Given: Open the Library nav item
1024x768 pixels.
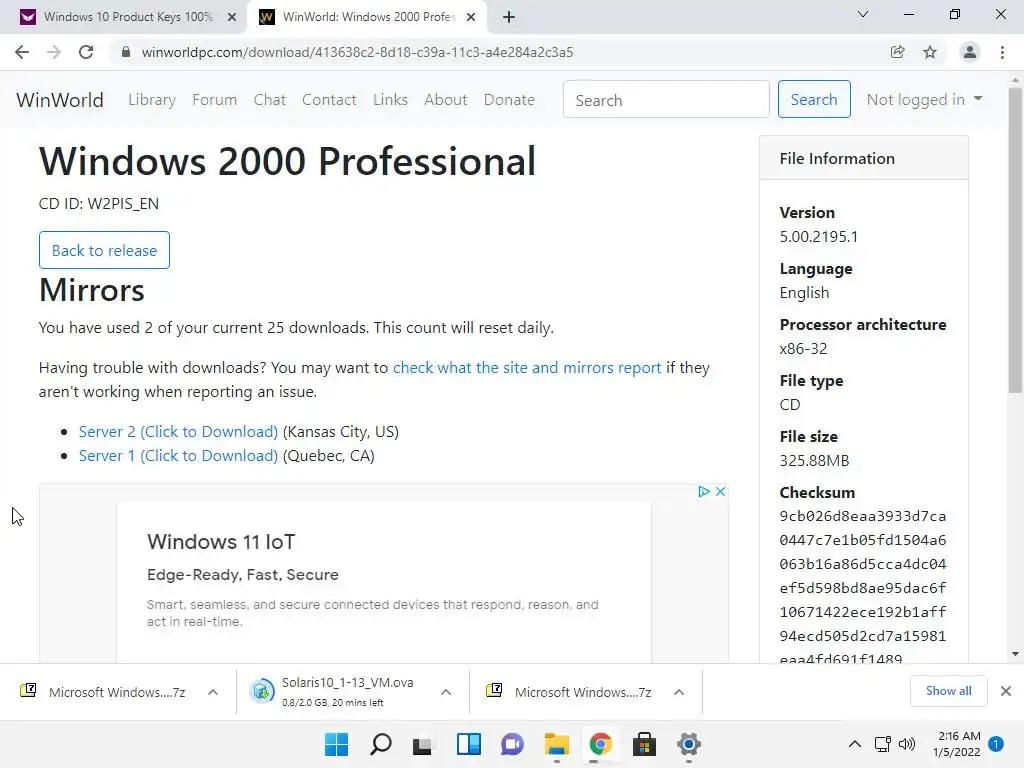Looking at the screenshot, I should (152, 100).
